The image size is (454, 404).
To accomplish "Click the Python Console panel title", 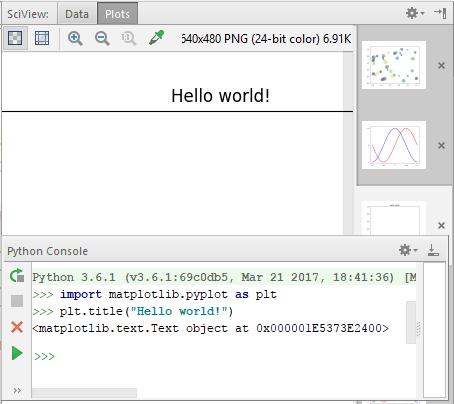I will click(48, 251).
